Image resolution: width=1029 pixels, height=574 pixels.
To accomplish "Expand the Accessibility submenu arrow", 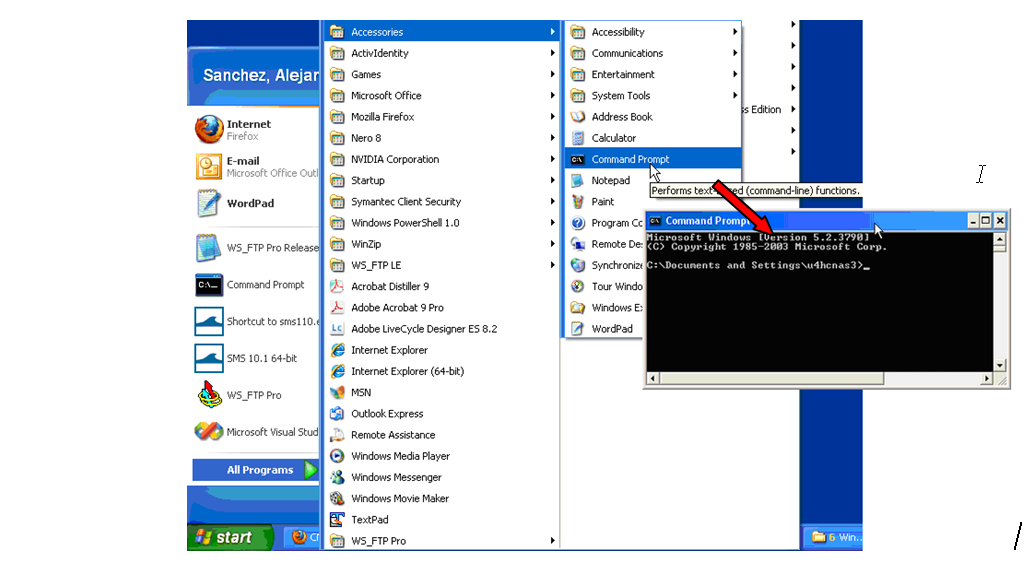I will tap(735, 31).
